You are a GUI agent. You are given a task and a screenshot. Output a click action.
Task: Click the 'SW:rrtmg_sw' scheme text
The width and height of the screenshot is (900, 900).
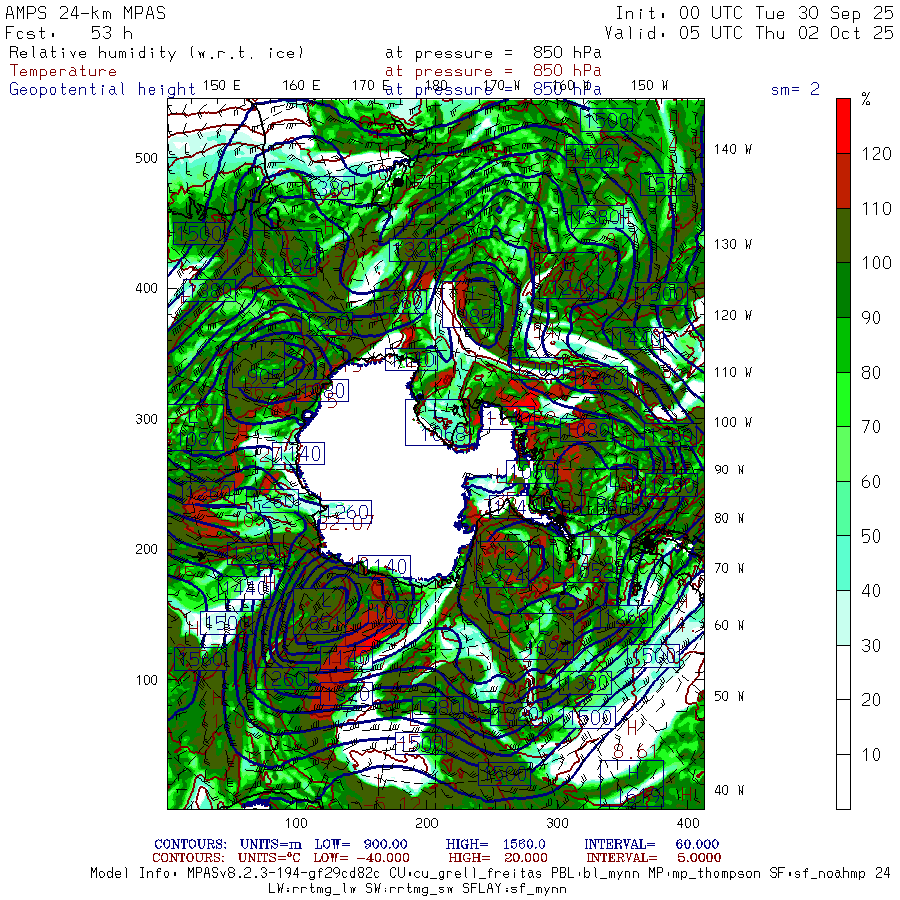(409, 889)
